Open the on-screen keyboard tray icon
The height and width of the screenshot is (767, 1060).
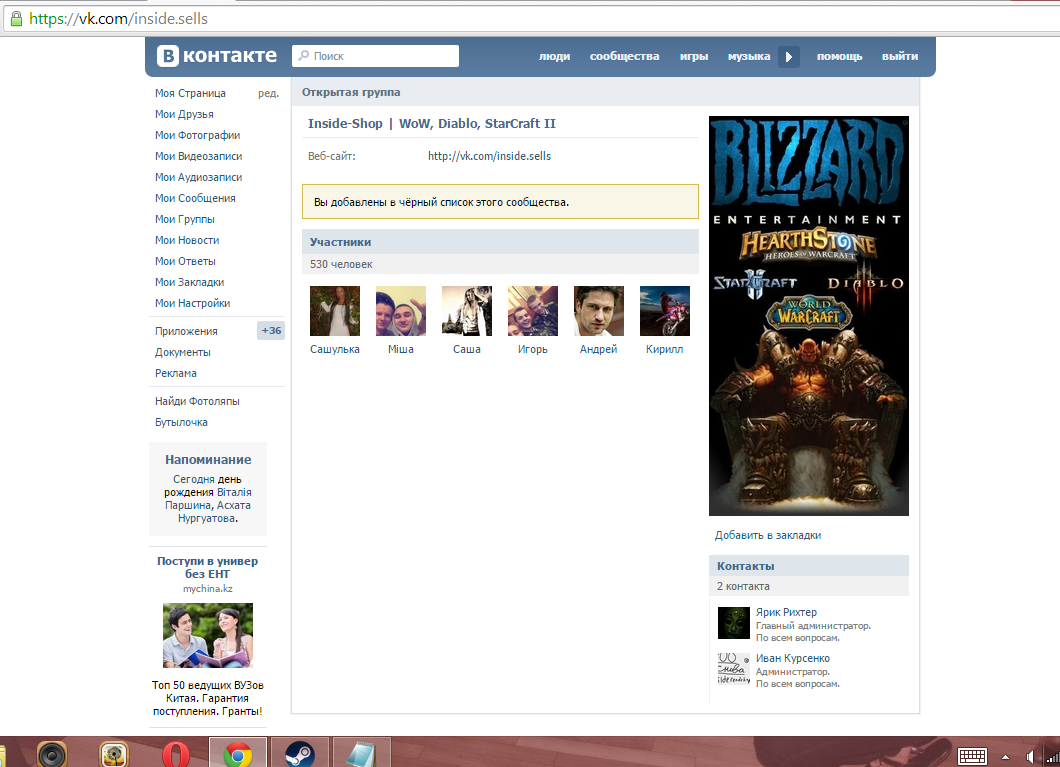tap(972, 756)
